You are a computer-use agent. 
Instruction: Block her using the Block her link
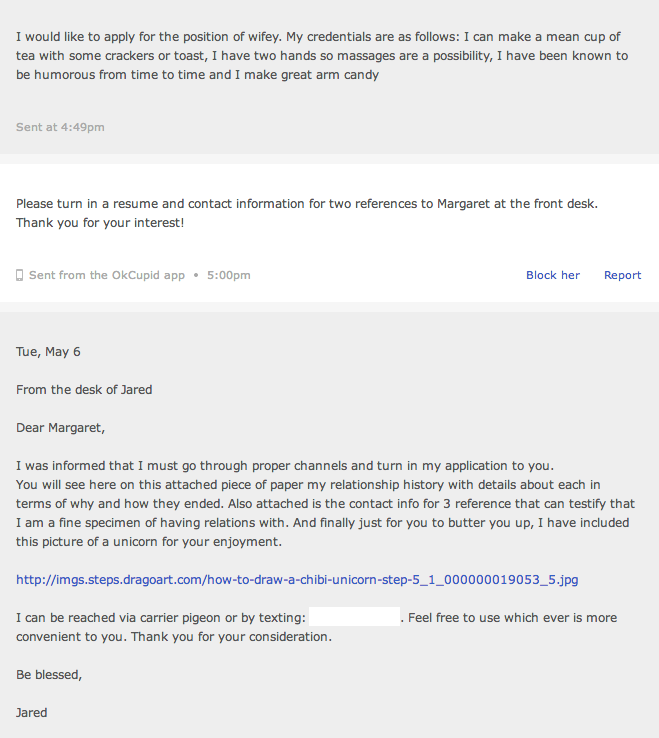[553, 275]
